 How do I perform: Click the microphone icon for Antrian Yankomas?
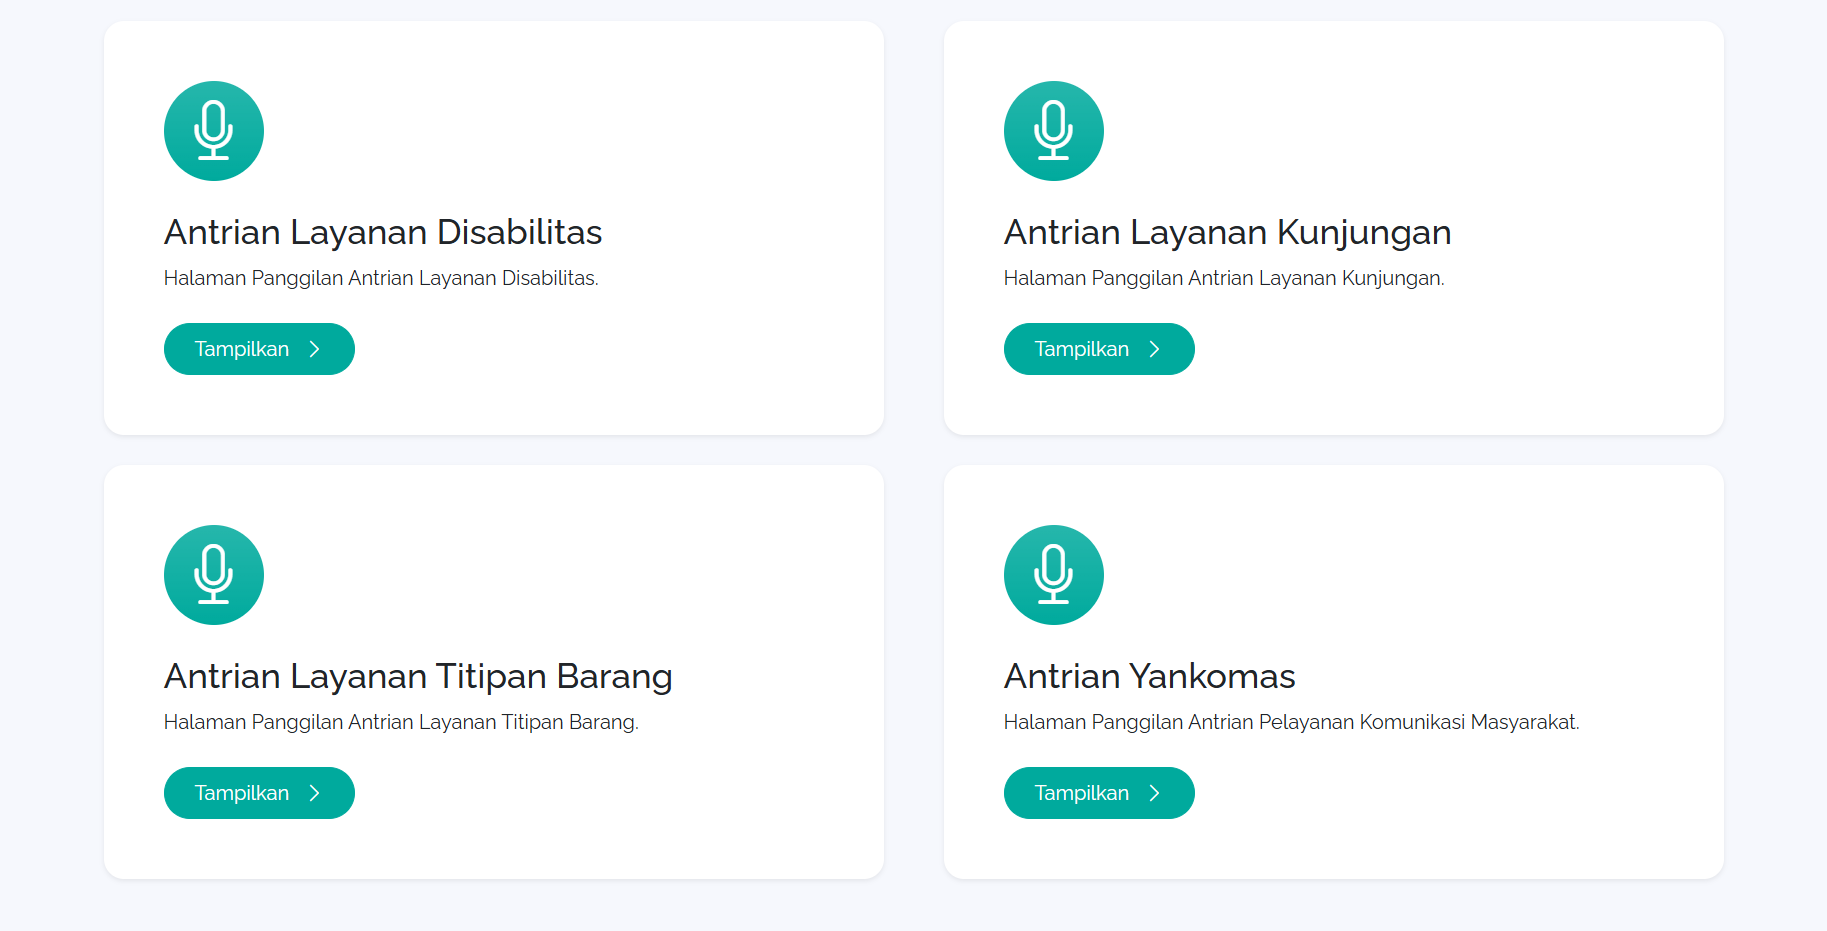(1054, 575)
